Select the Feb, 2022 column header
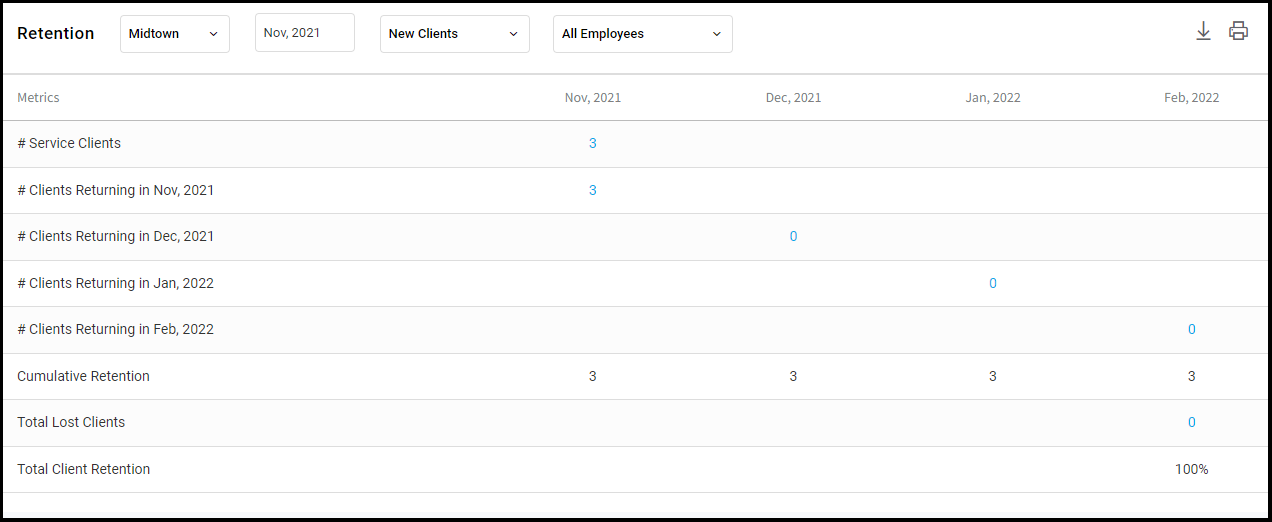The image size is (1272, 522). pos(1192,98)
